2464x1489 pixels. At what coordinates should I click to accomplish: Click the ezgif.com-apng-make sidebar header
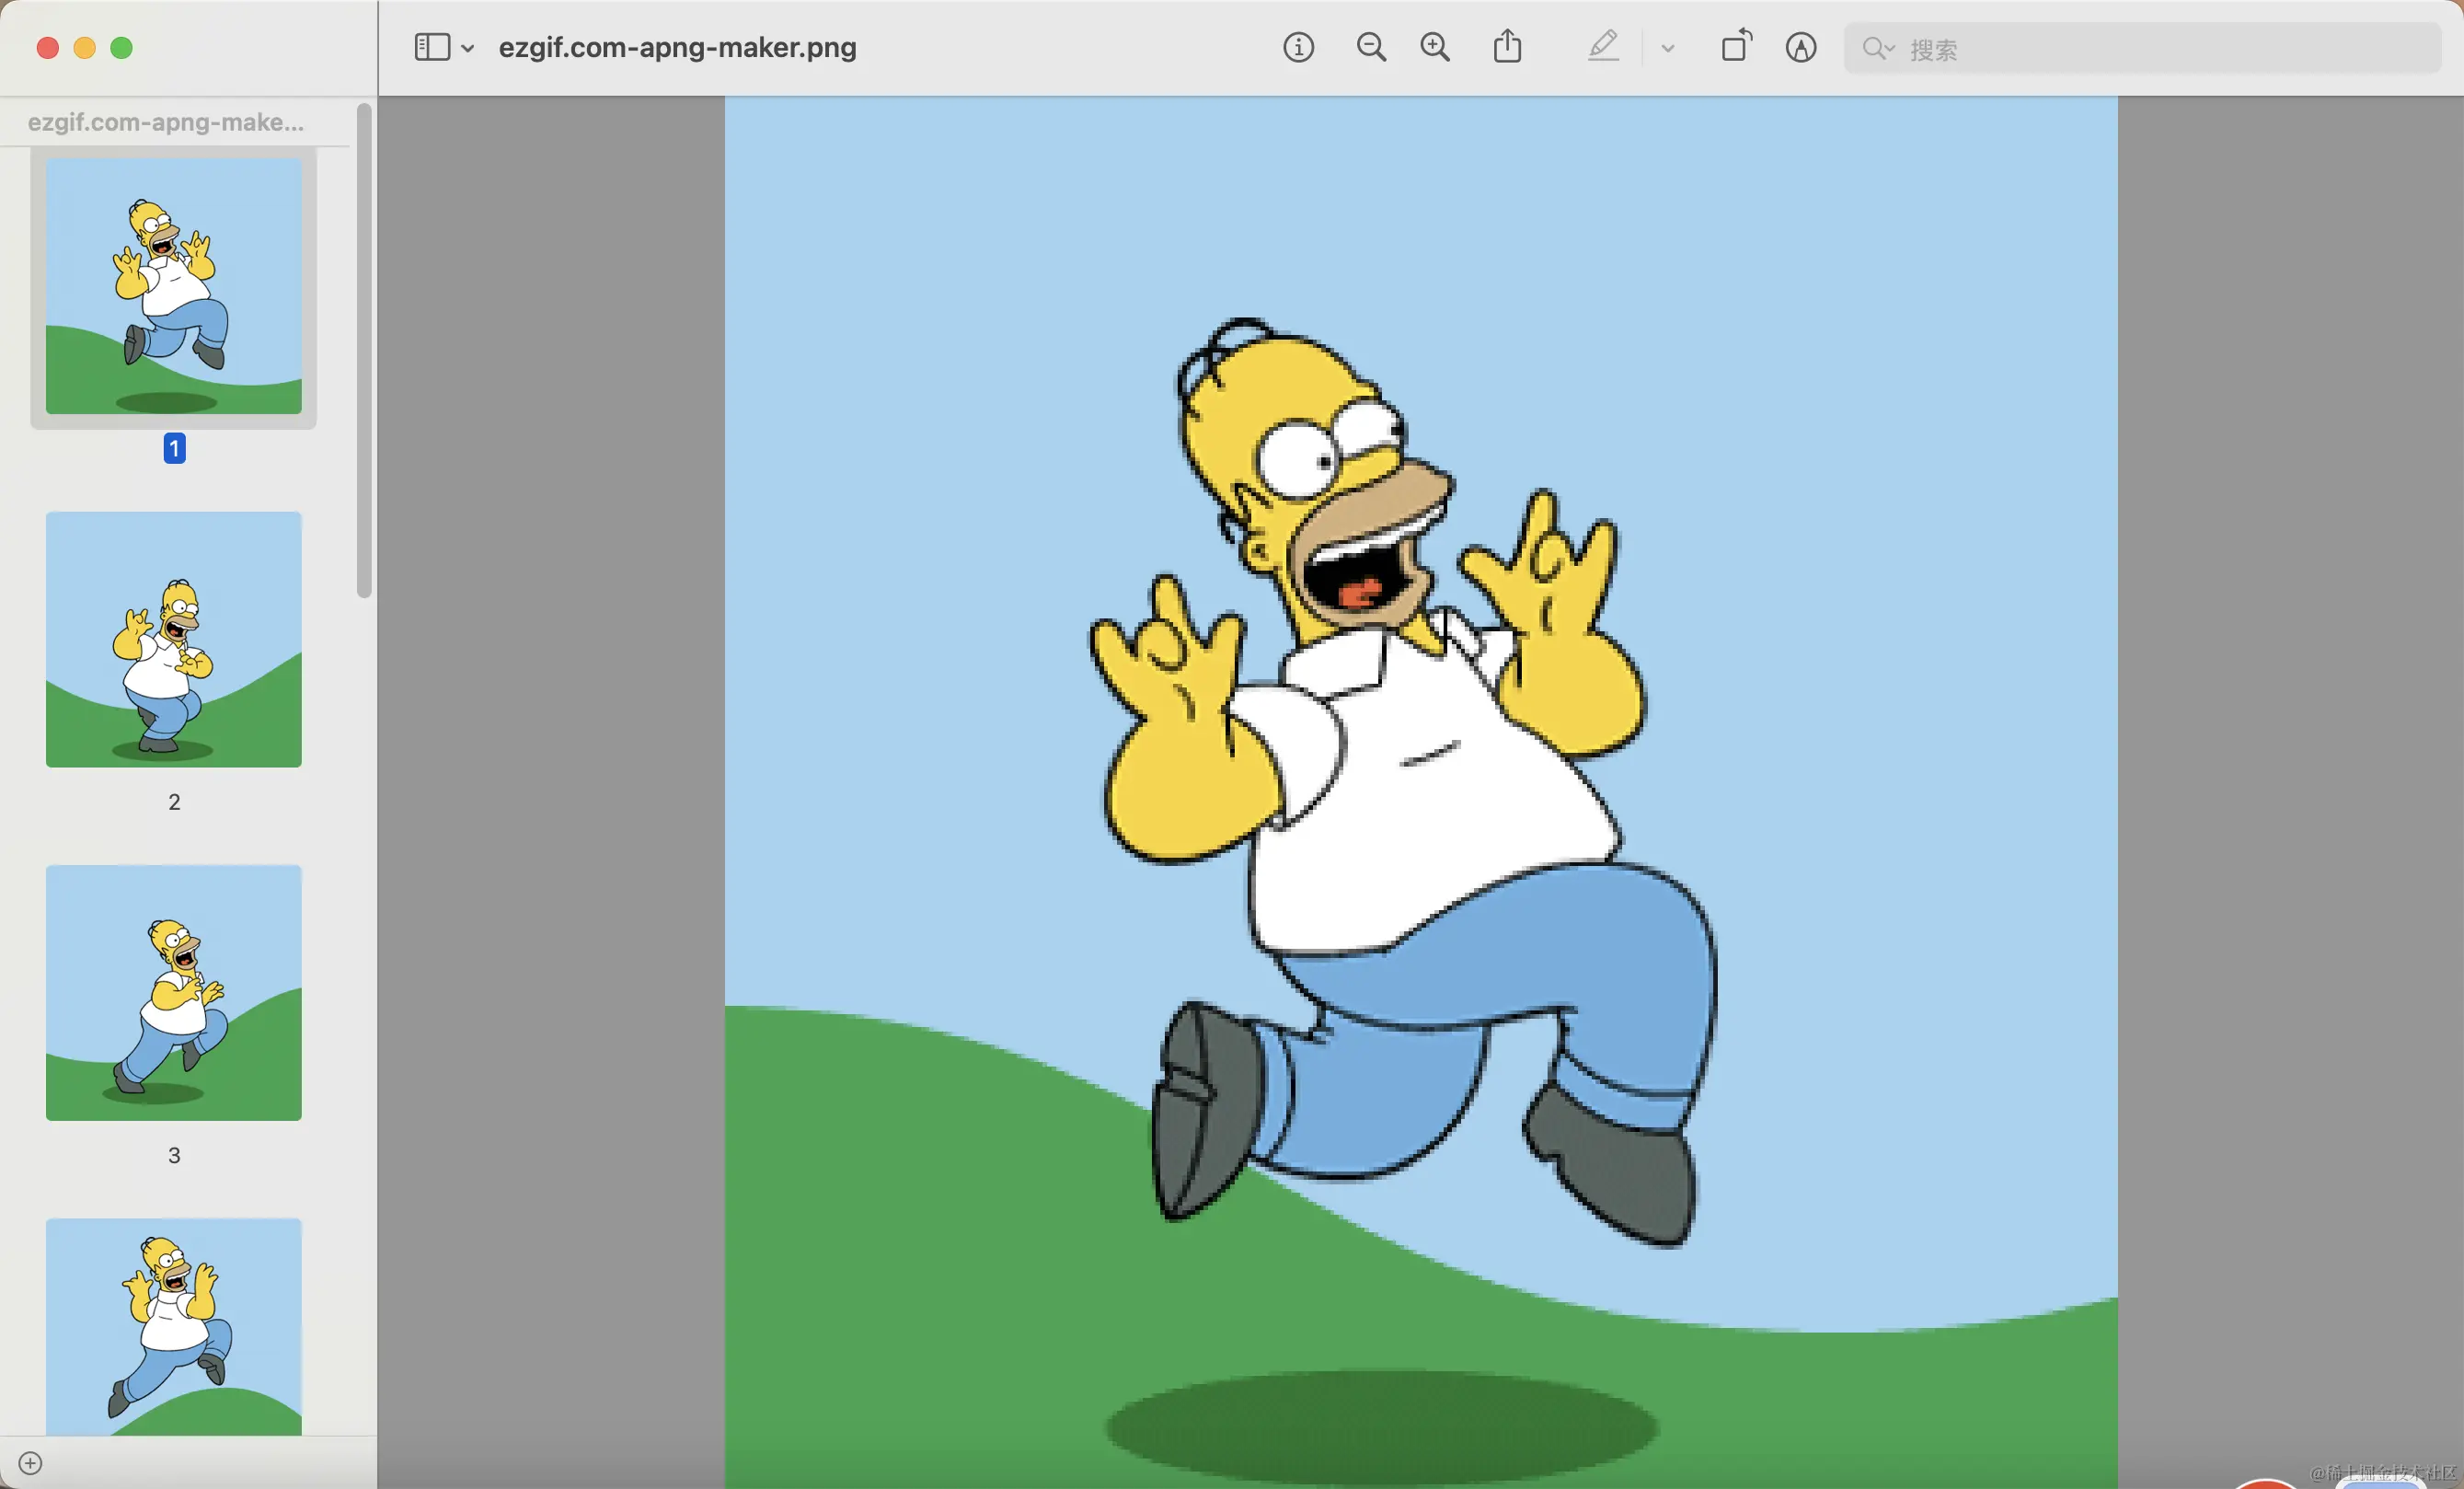(x=166, y=122)
